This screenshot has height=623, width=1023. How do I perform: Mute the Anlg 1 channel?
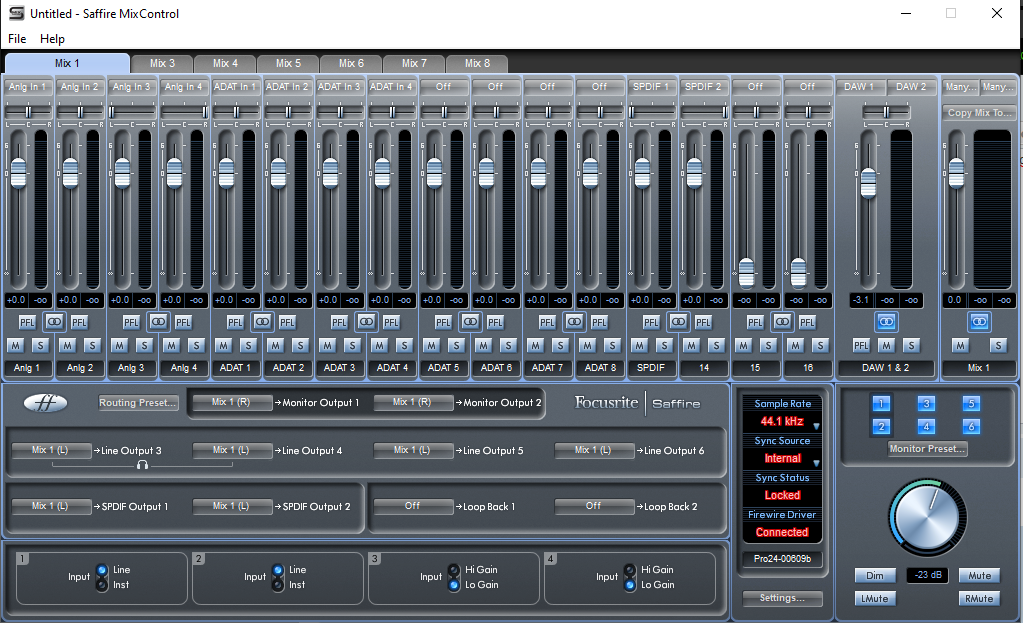tap(15, 345)
